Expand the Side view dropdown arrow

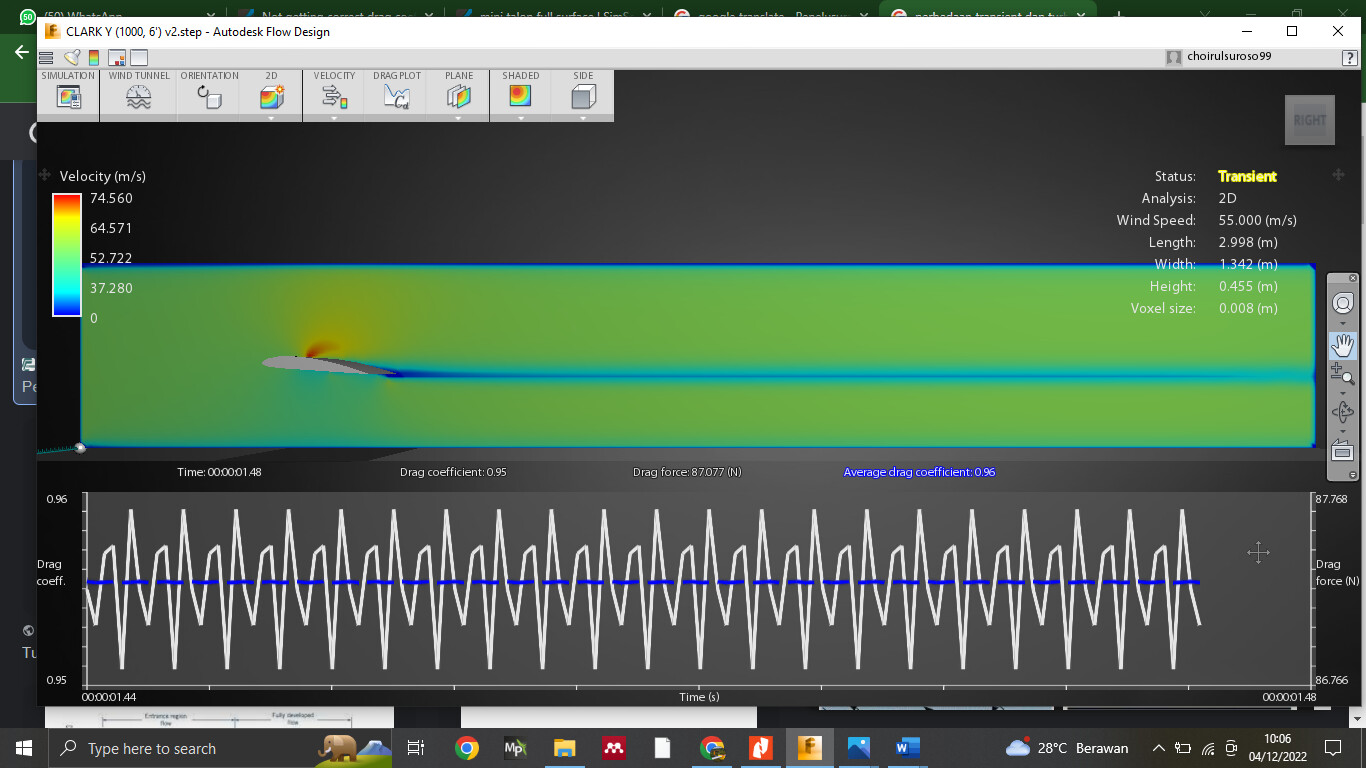coord(582,119)
